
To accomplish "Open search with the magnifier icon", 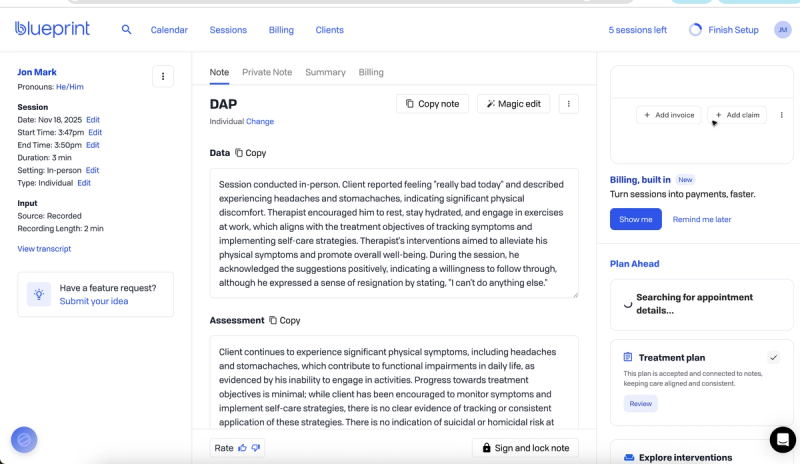I will [x=127, y=30].
